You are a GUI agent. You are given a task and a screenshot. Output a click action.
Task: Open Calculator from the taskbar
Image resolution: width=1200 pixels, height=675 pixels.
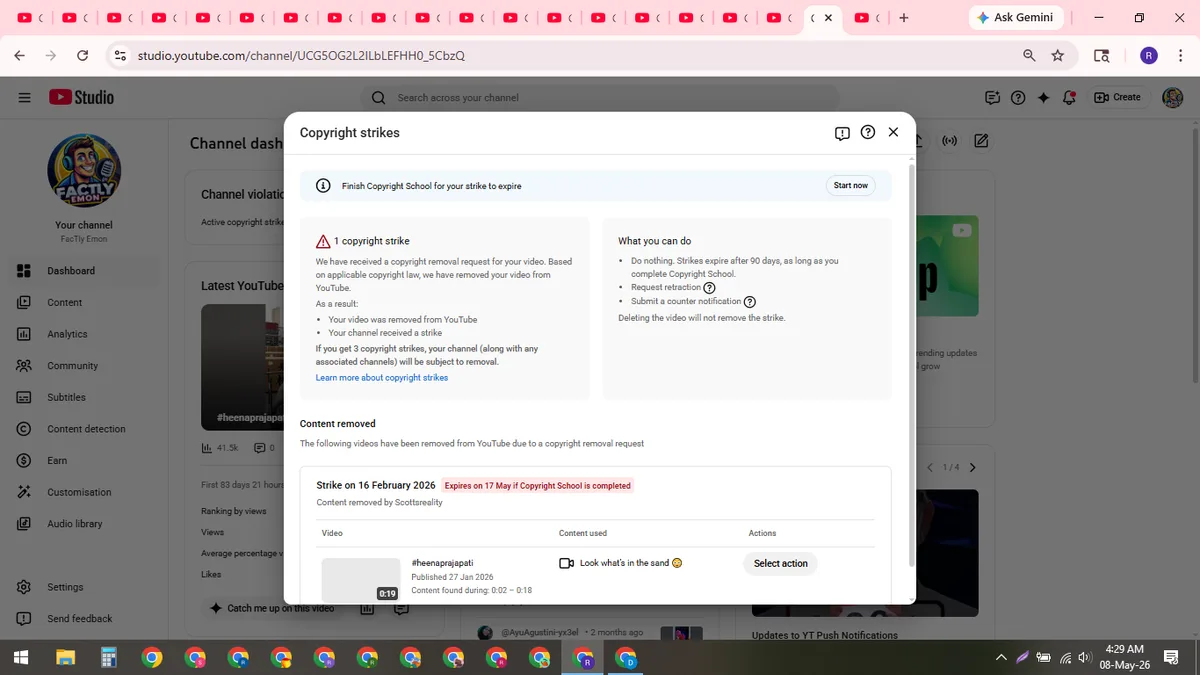[x=109, y=657]
